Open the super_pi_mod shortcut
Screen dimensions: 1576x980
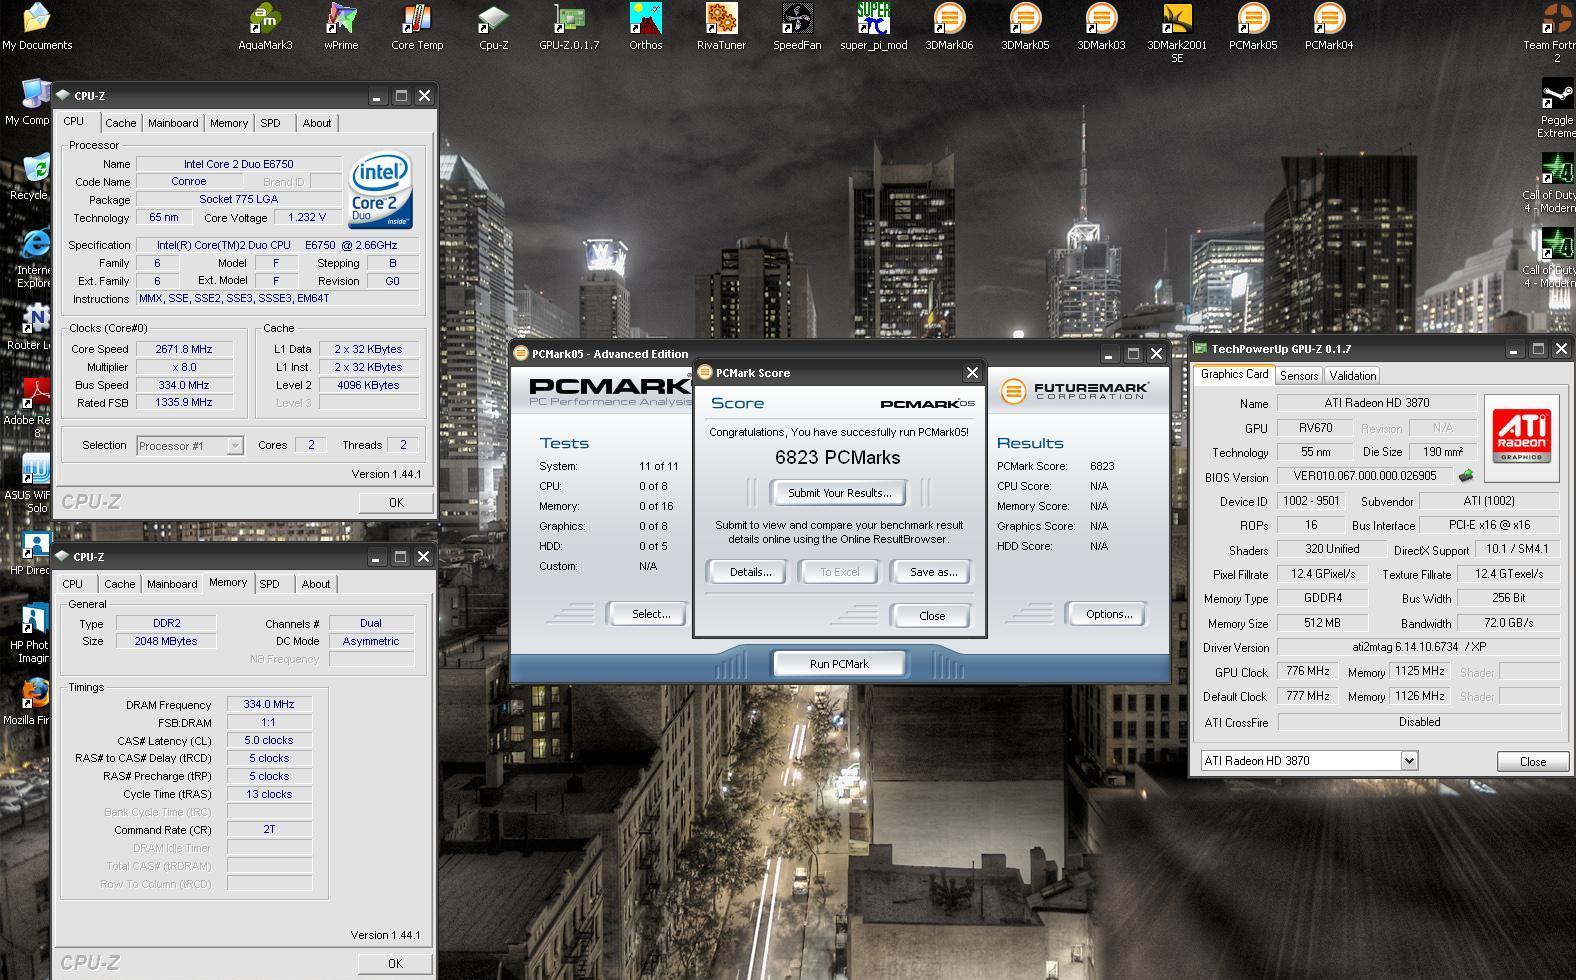(x=873, y=26)
